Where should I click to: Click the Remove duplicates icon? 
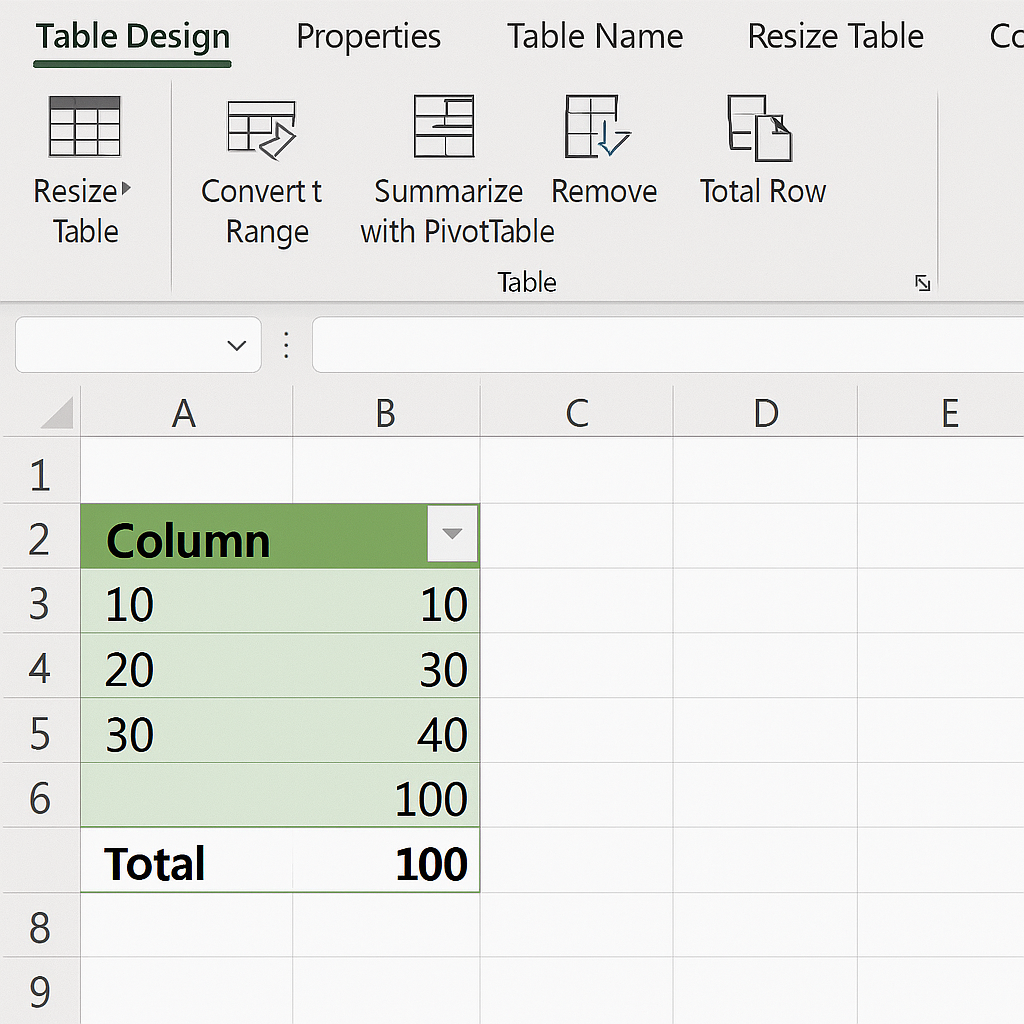[598, 127]
